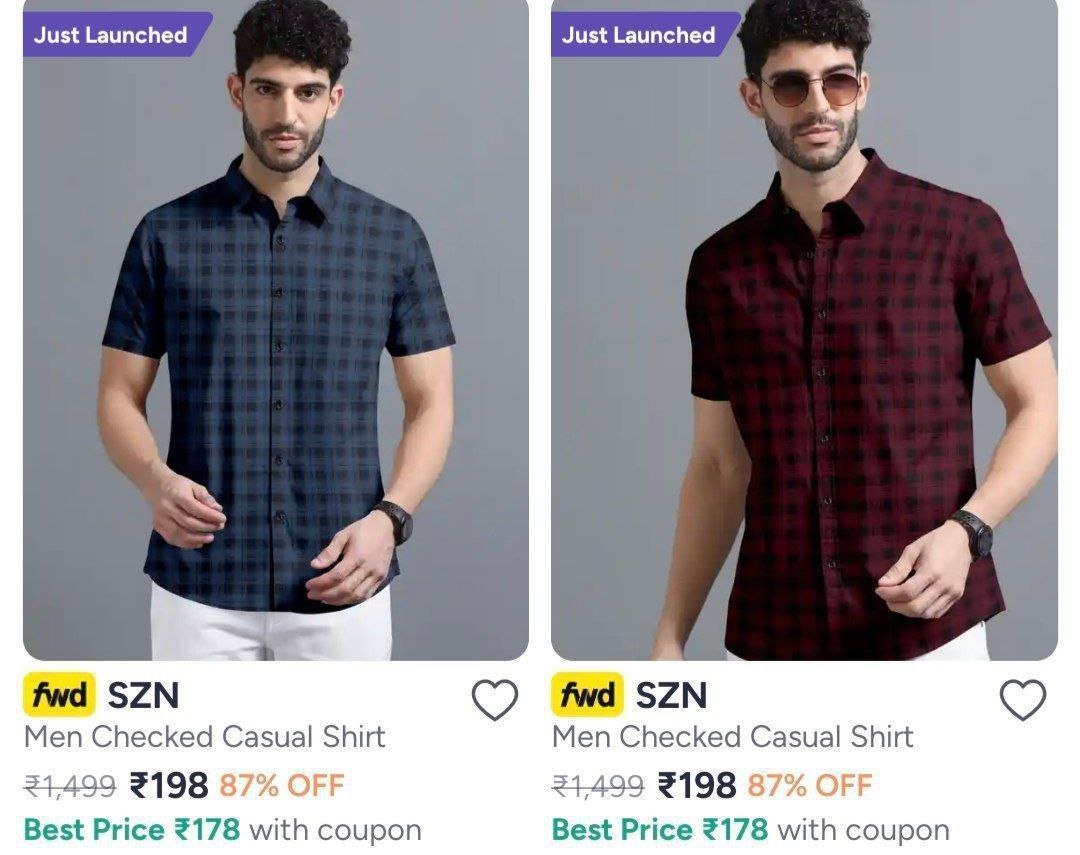
Task: Add blue checked shirt to wishlist
Action: click(x=495, y=699)
